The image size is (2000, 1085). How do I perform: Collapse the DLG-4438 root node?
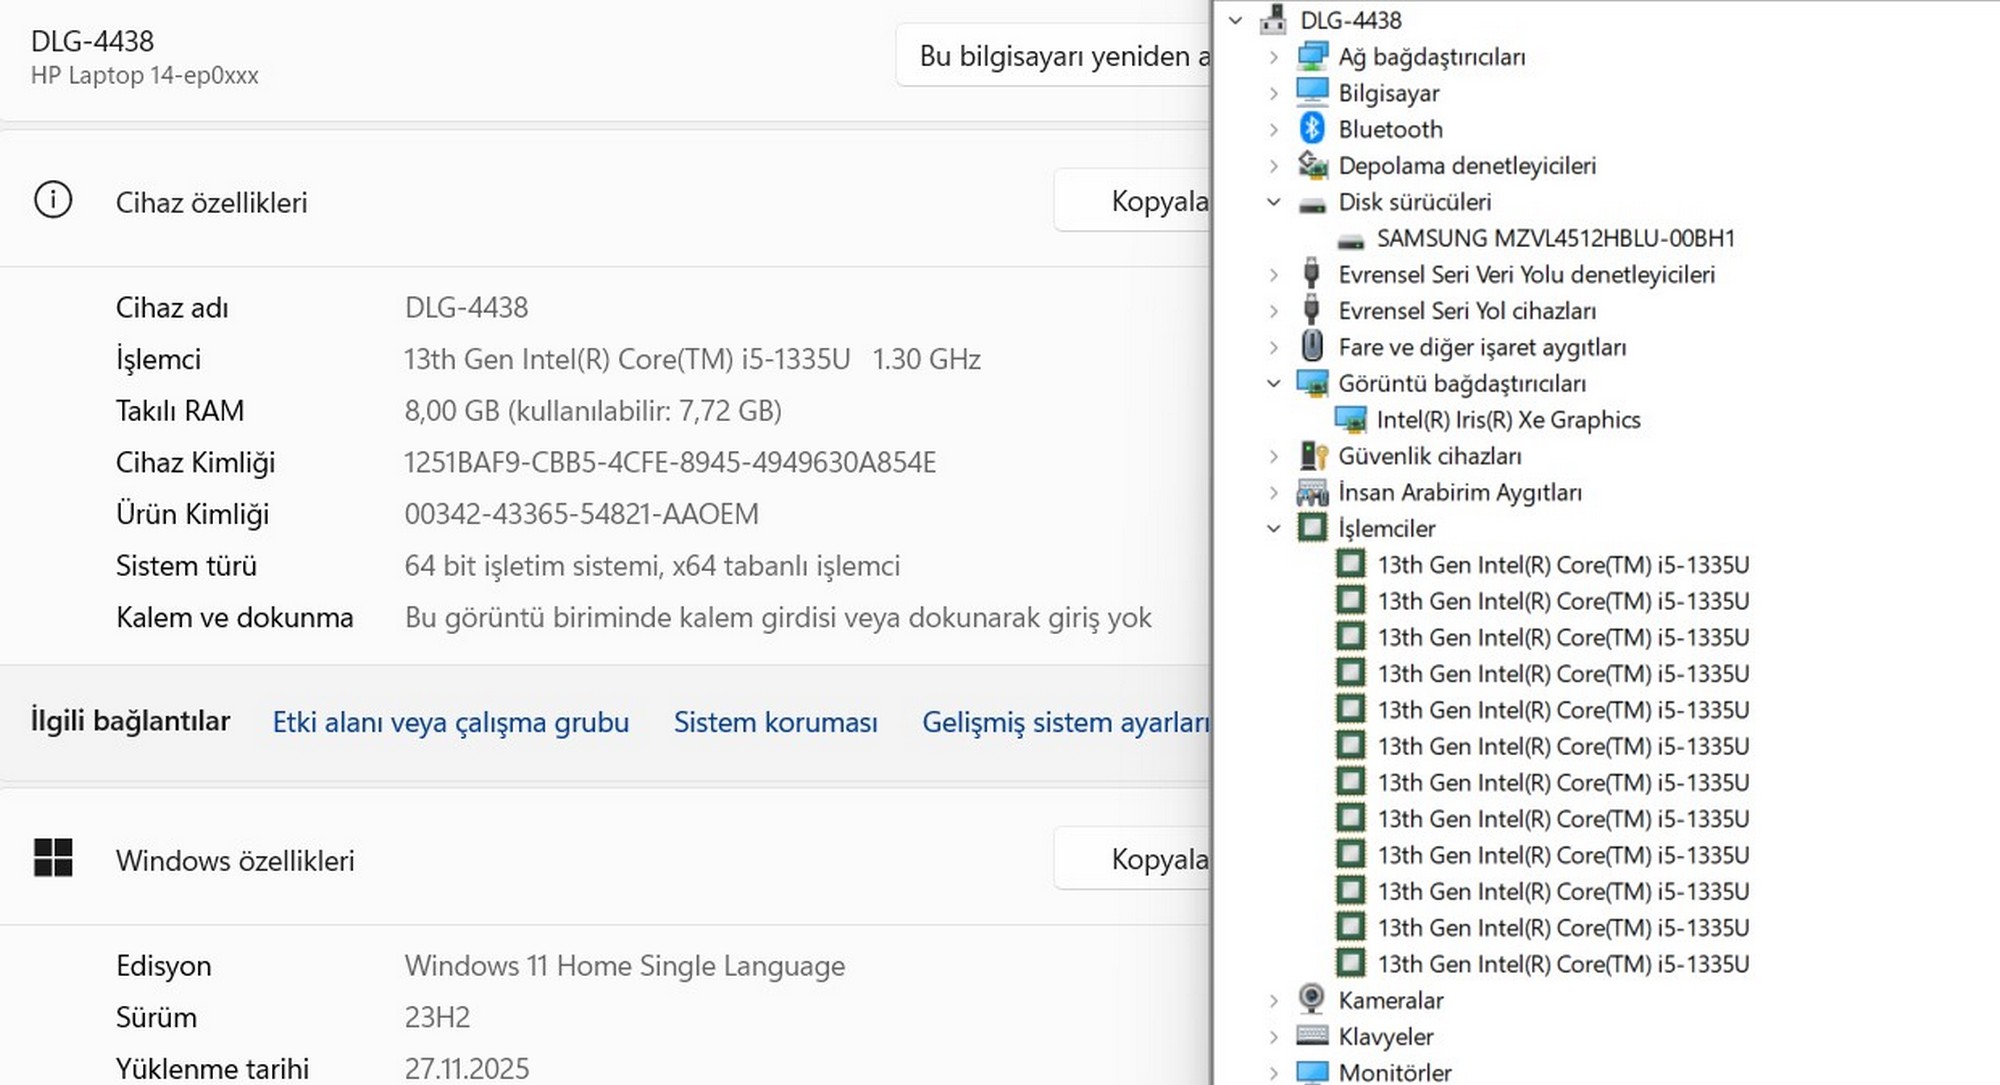tap(1236, 20)
